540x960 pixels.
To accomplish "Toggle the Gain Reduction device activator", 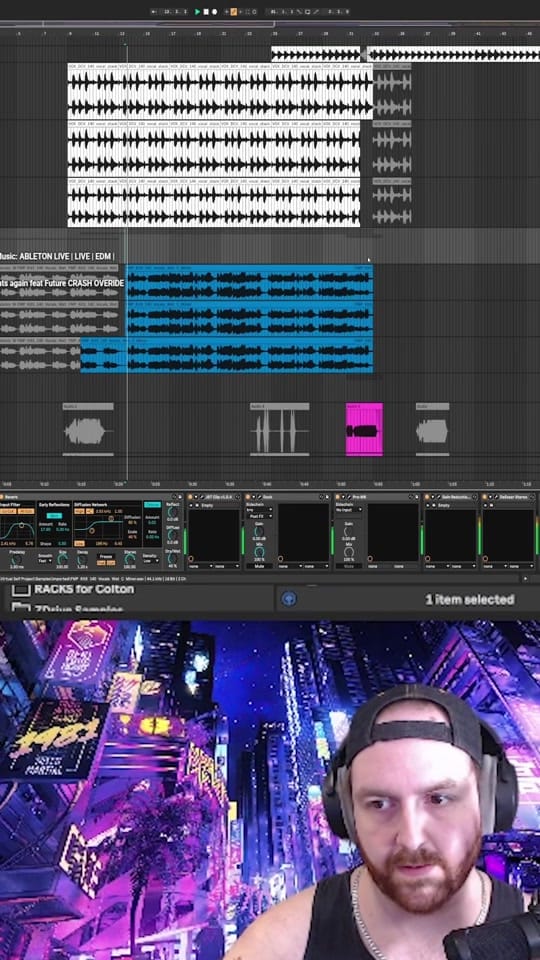I will click(427, 497).
